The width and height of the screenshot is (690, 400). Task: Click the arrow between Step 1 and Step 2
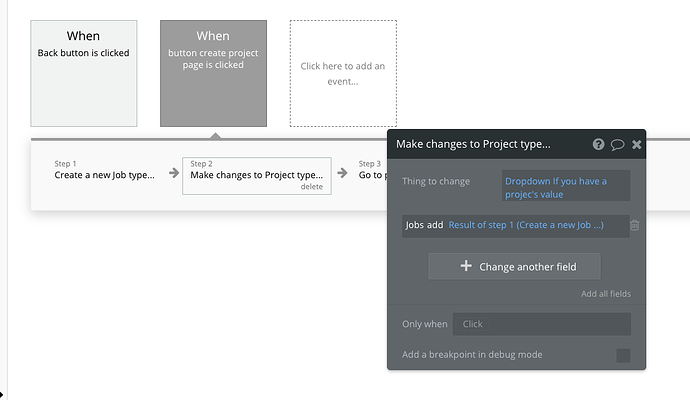click(x=171, y=174)
